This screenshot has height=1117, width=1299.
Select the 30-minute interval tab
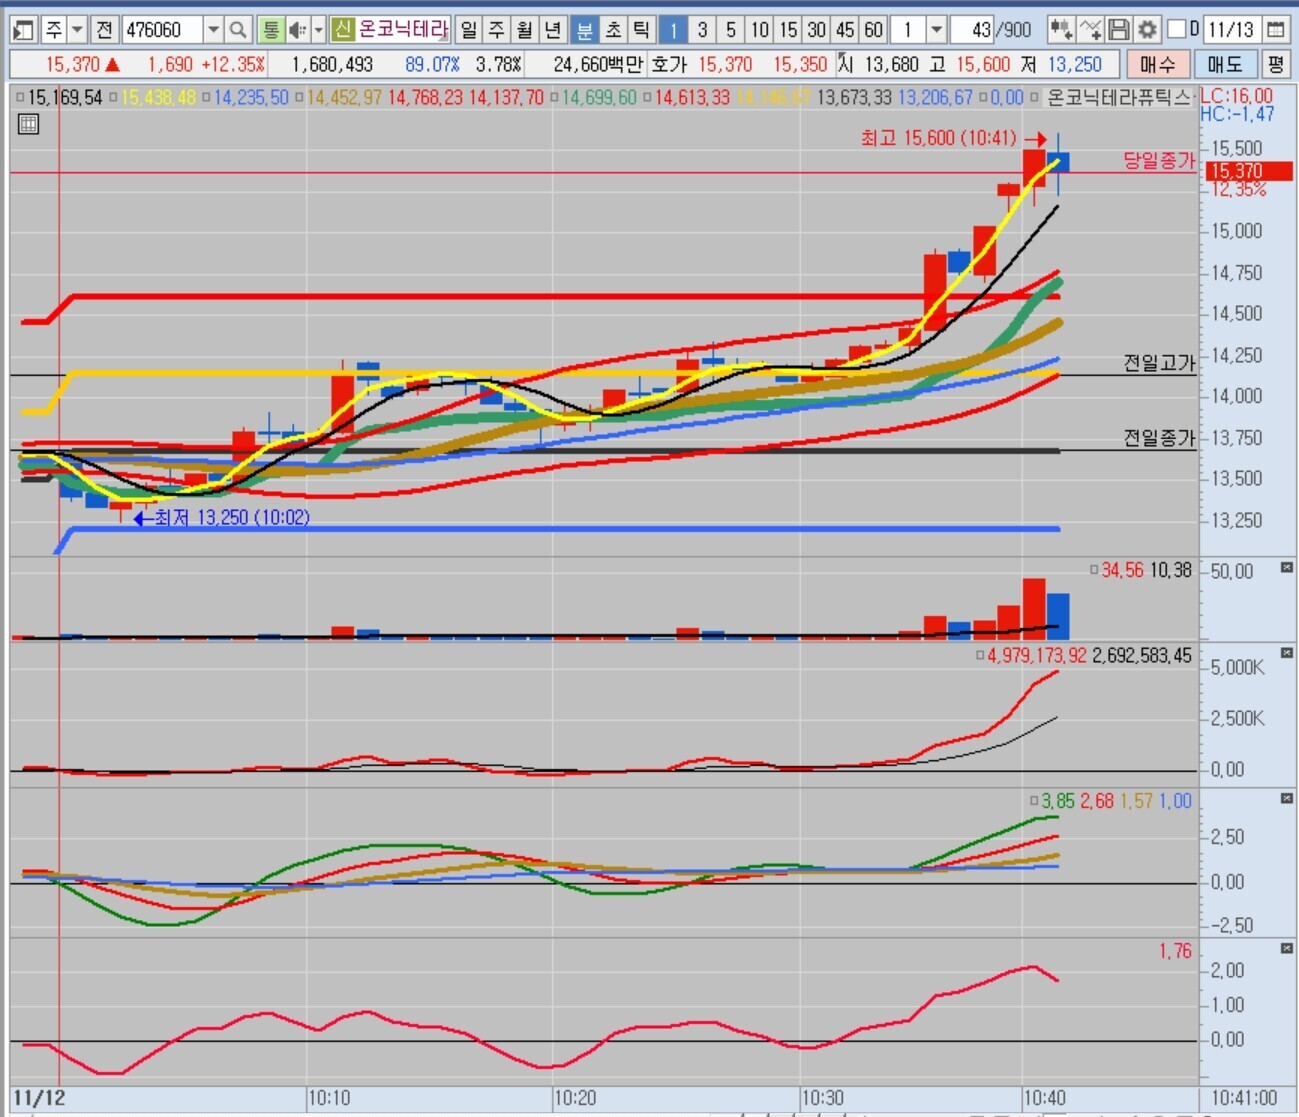click(817, 30)
